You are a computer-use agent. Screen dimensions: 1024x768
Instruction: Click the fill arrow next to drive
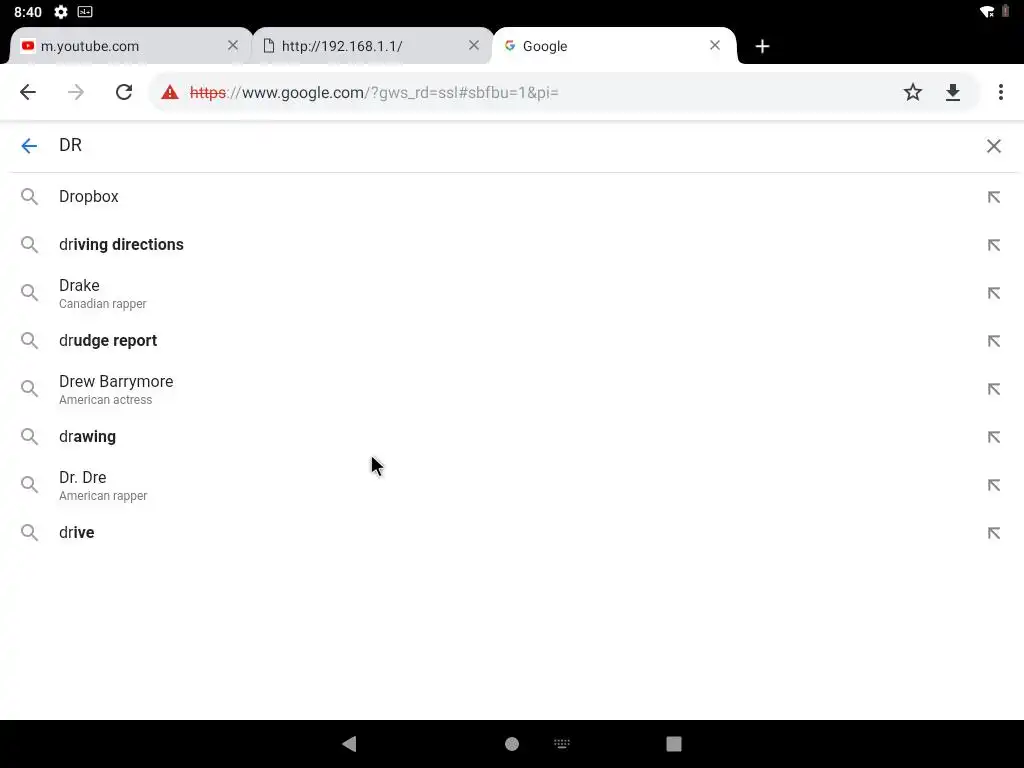993,533
